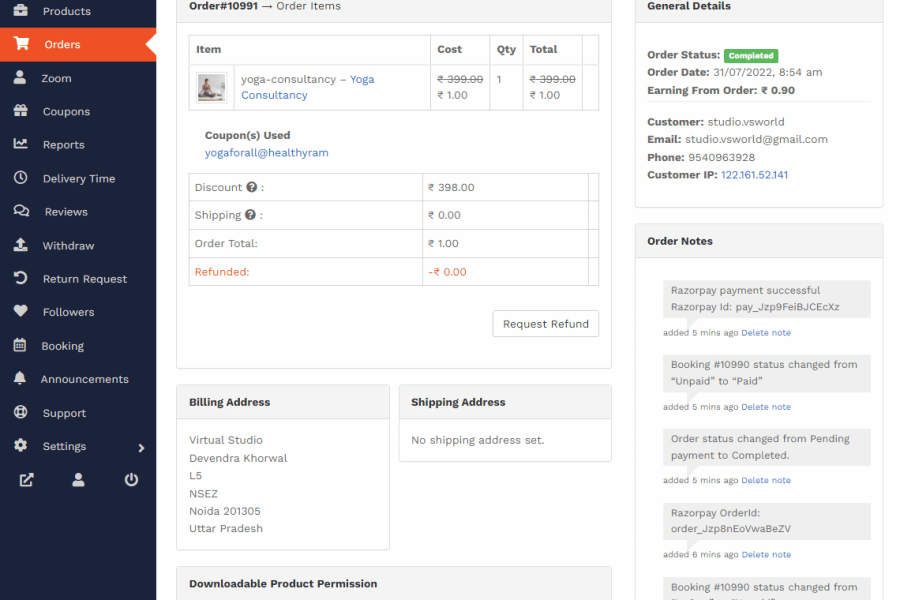Click the customer email studio.vsworld@gmail.com

756,140
